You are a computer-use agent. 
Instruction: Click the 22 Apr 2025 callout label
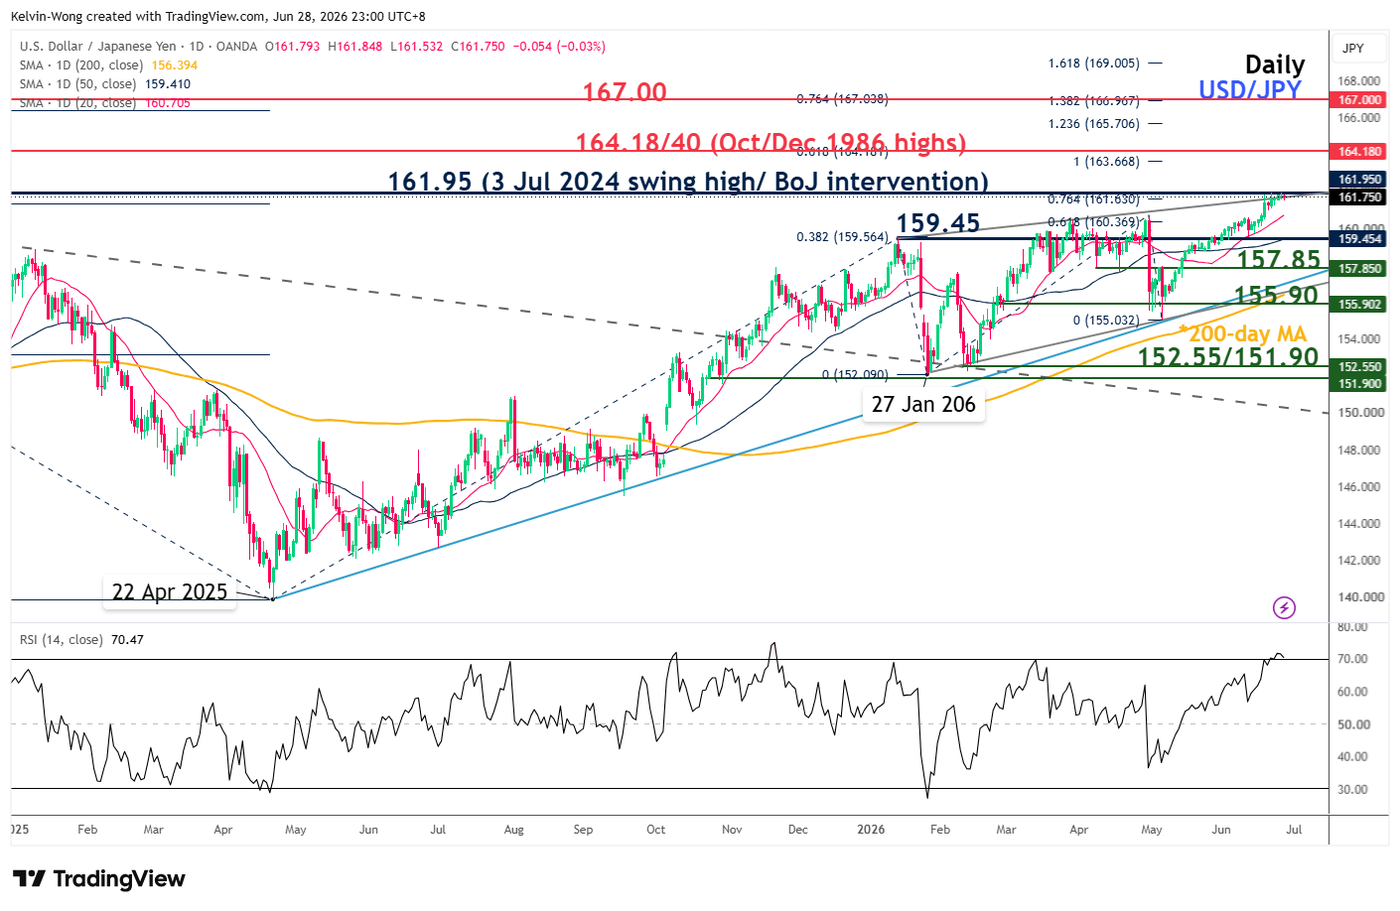pos(170,592)
